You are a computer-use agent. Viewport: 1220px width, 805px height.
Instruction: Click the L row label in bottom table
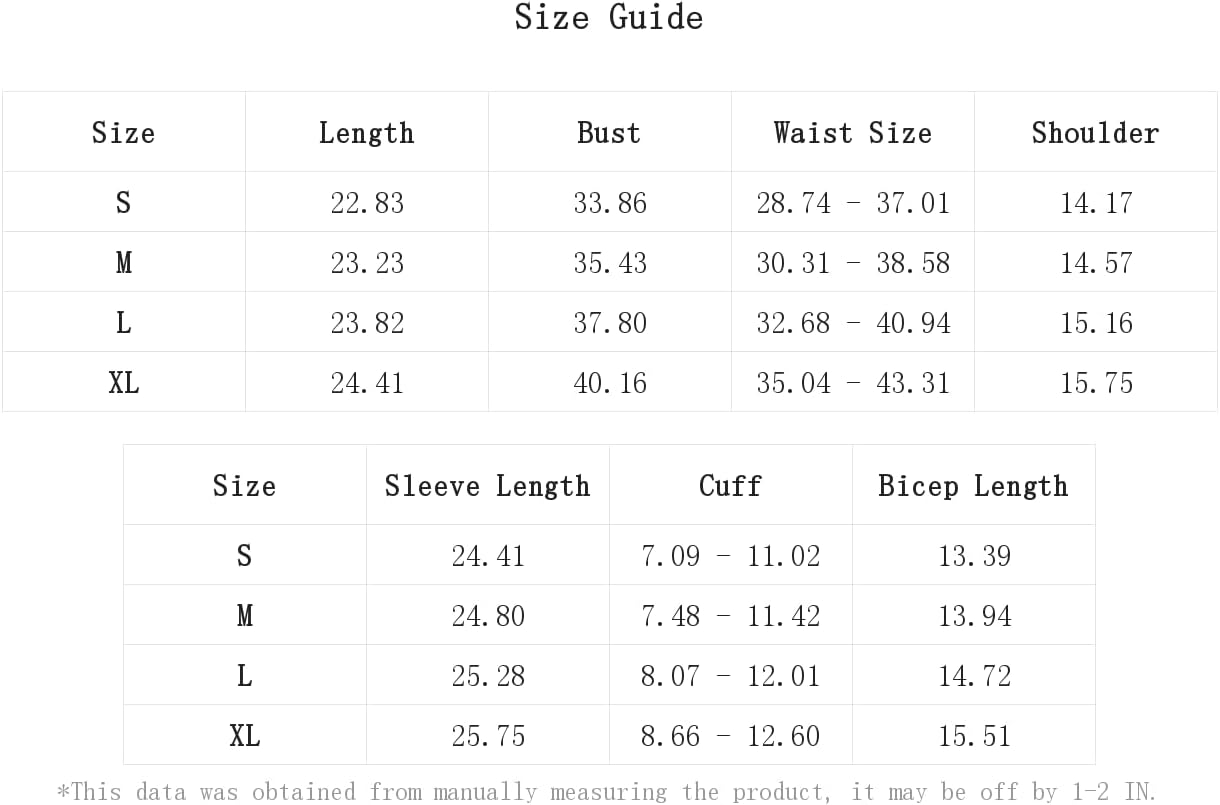tap(244, 676)
